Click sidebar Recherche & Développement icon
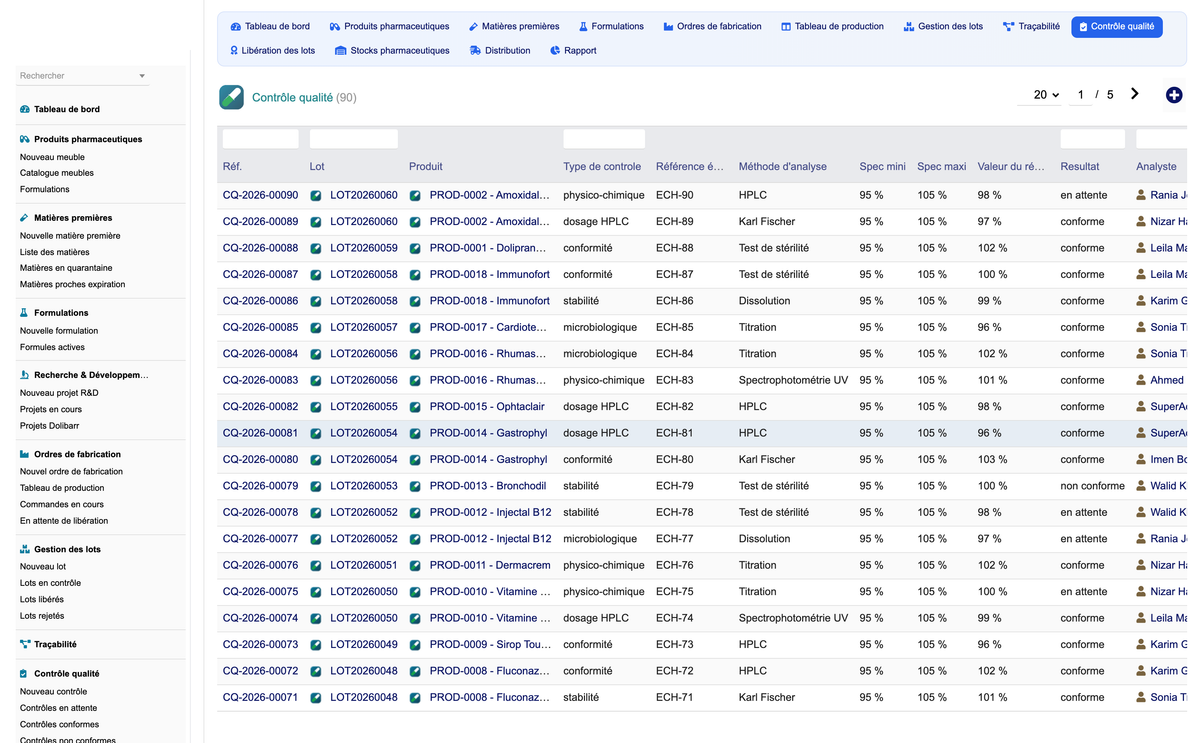 click(25, 375)
